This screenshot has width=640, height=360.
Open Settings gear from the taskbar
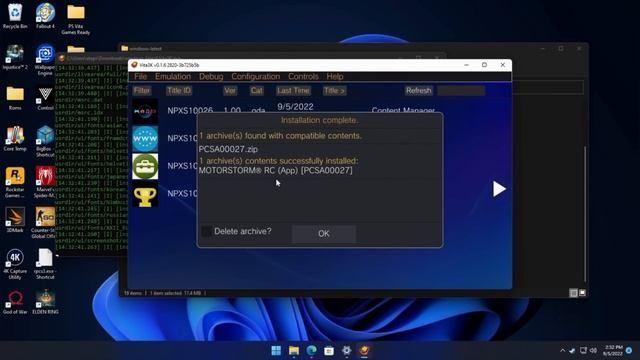(x=347, y=351)
